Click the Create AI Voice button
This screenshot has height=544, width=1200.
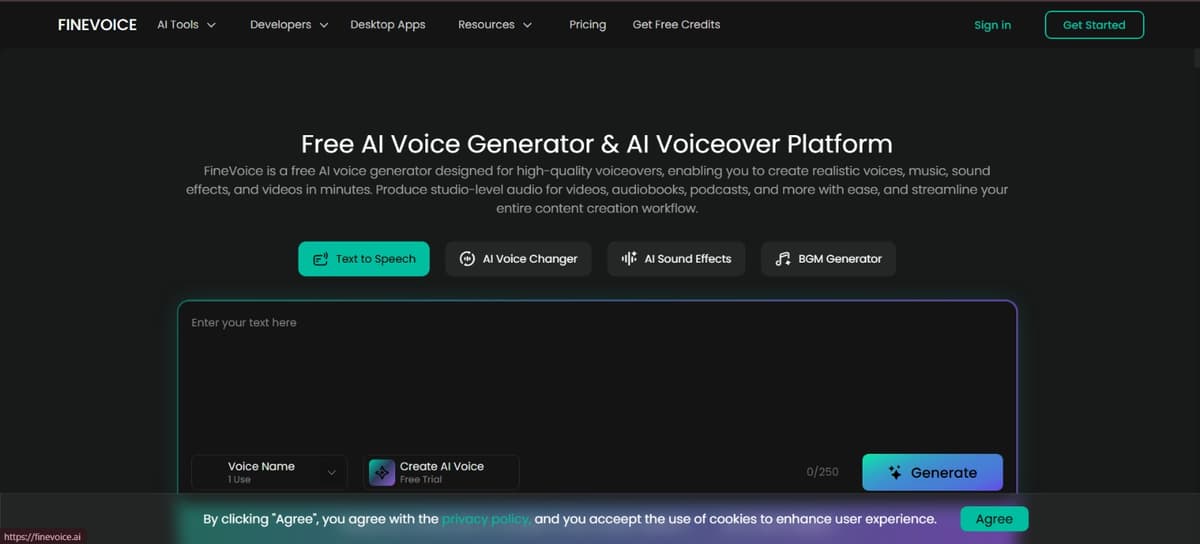(441, 472)
